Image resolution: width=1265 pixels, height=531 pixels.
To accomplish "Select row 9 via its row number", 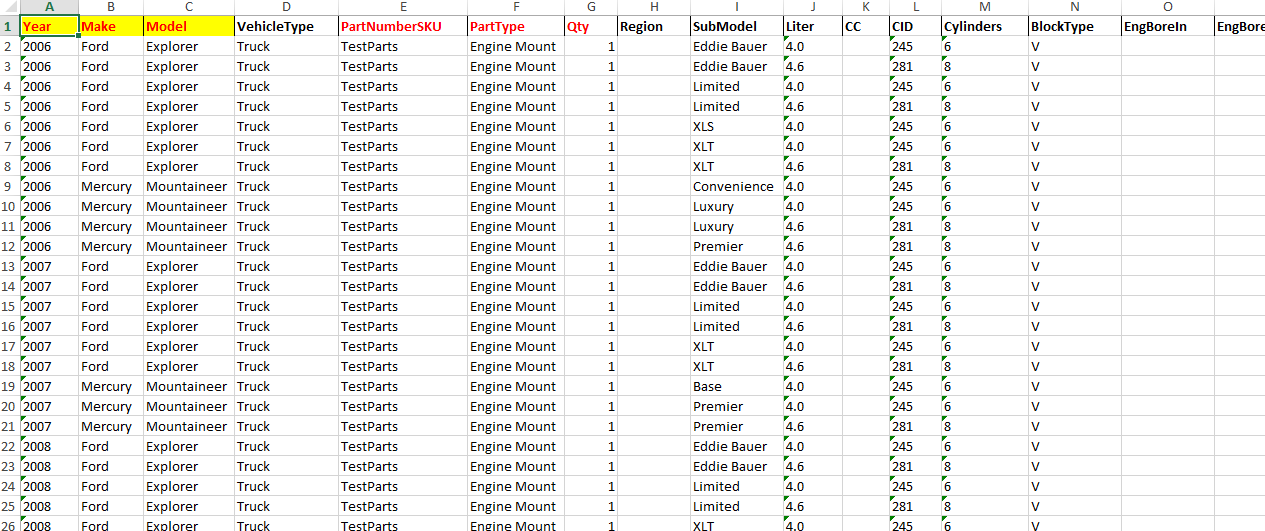I will (9, 186).
